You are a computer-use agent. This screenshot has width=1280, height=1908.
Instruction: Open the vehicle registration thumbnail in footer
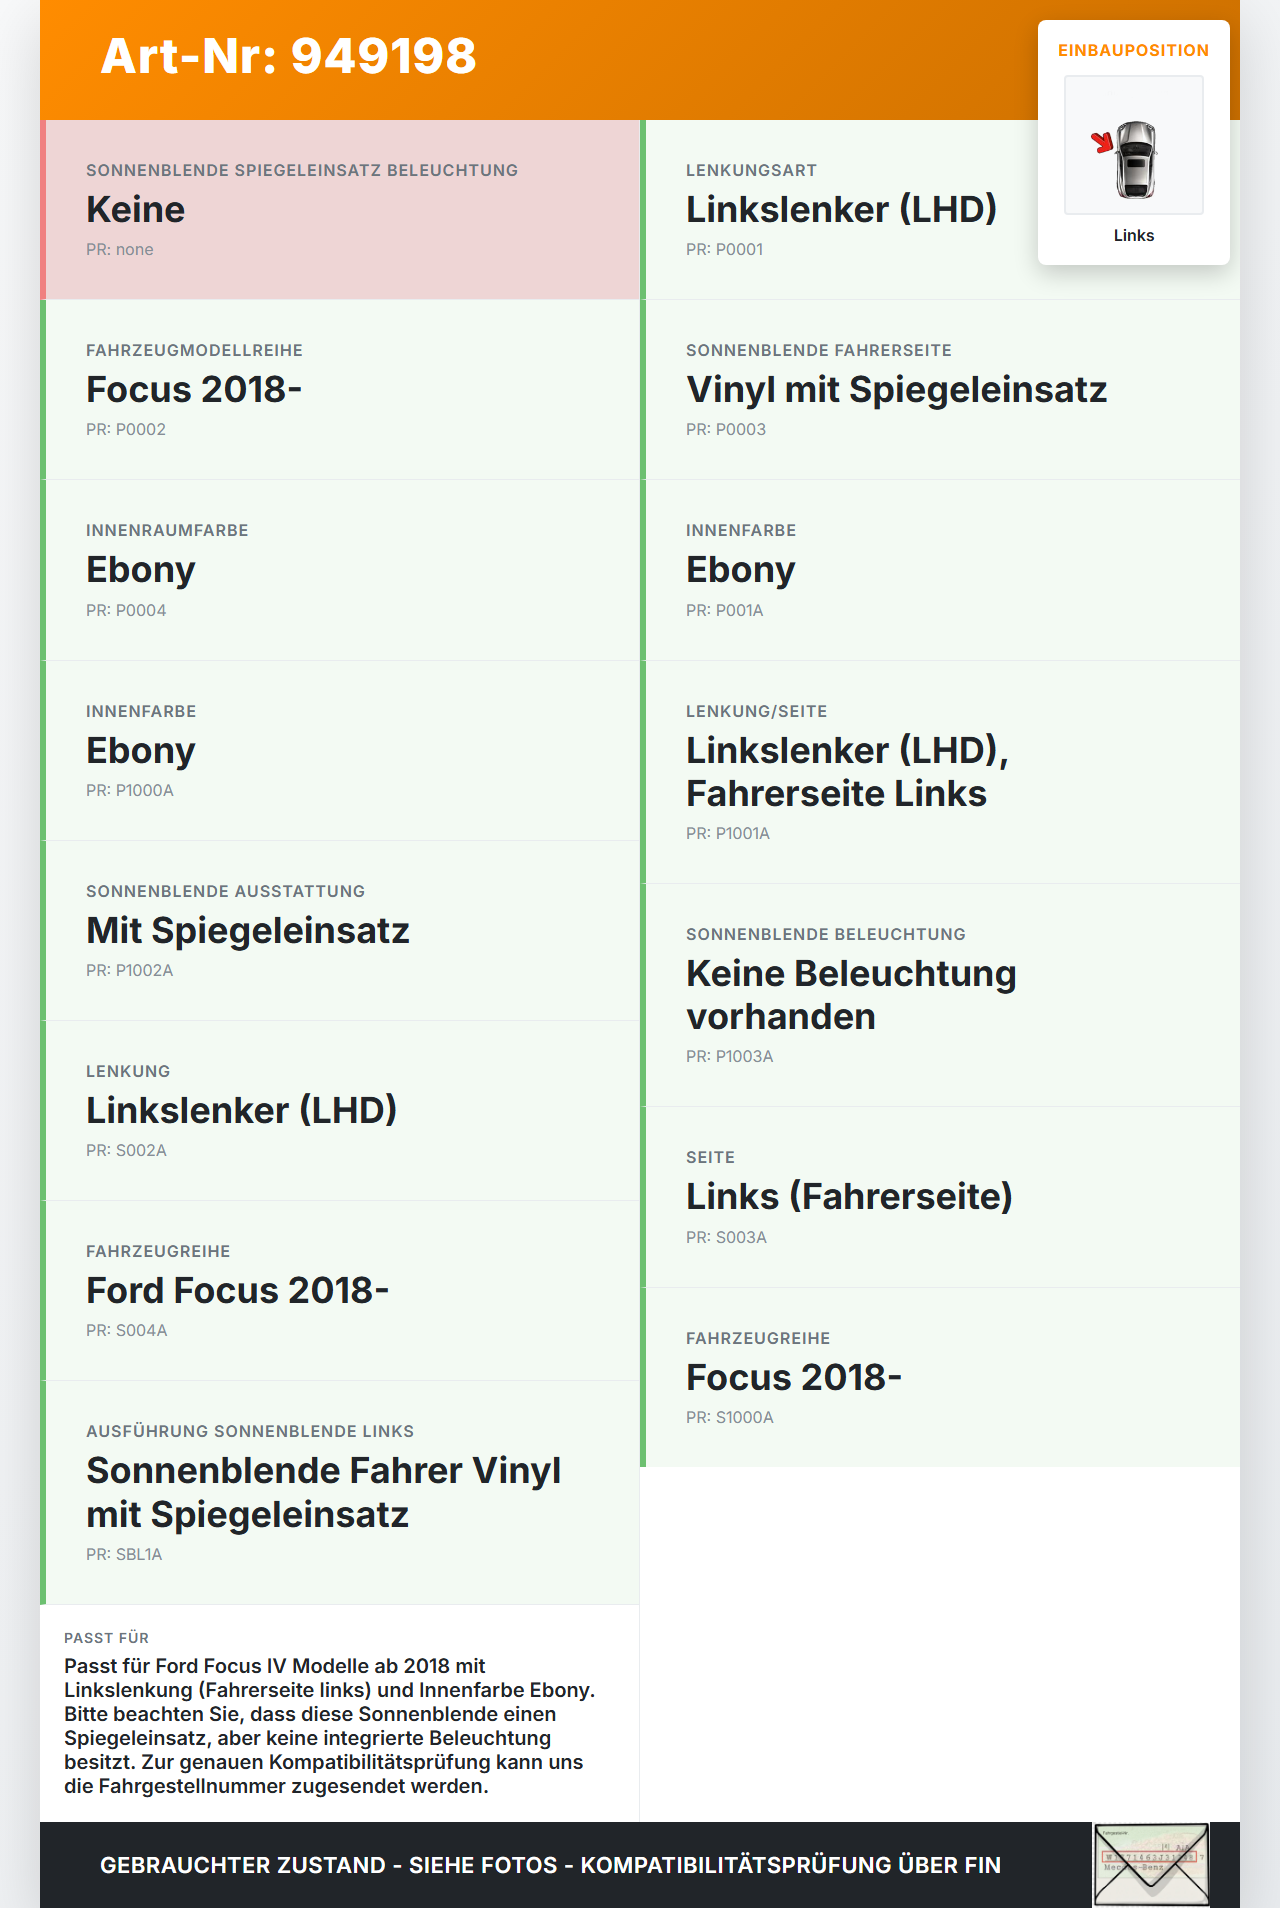[1151, 1864]
